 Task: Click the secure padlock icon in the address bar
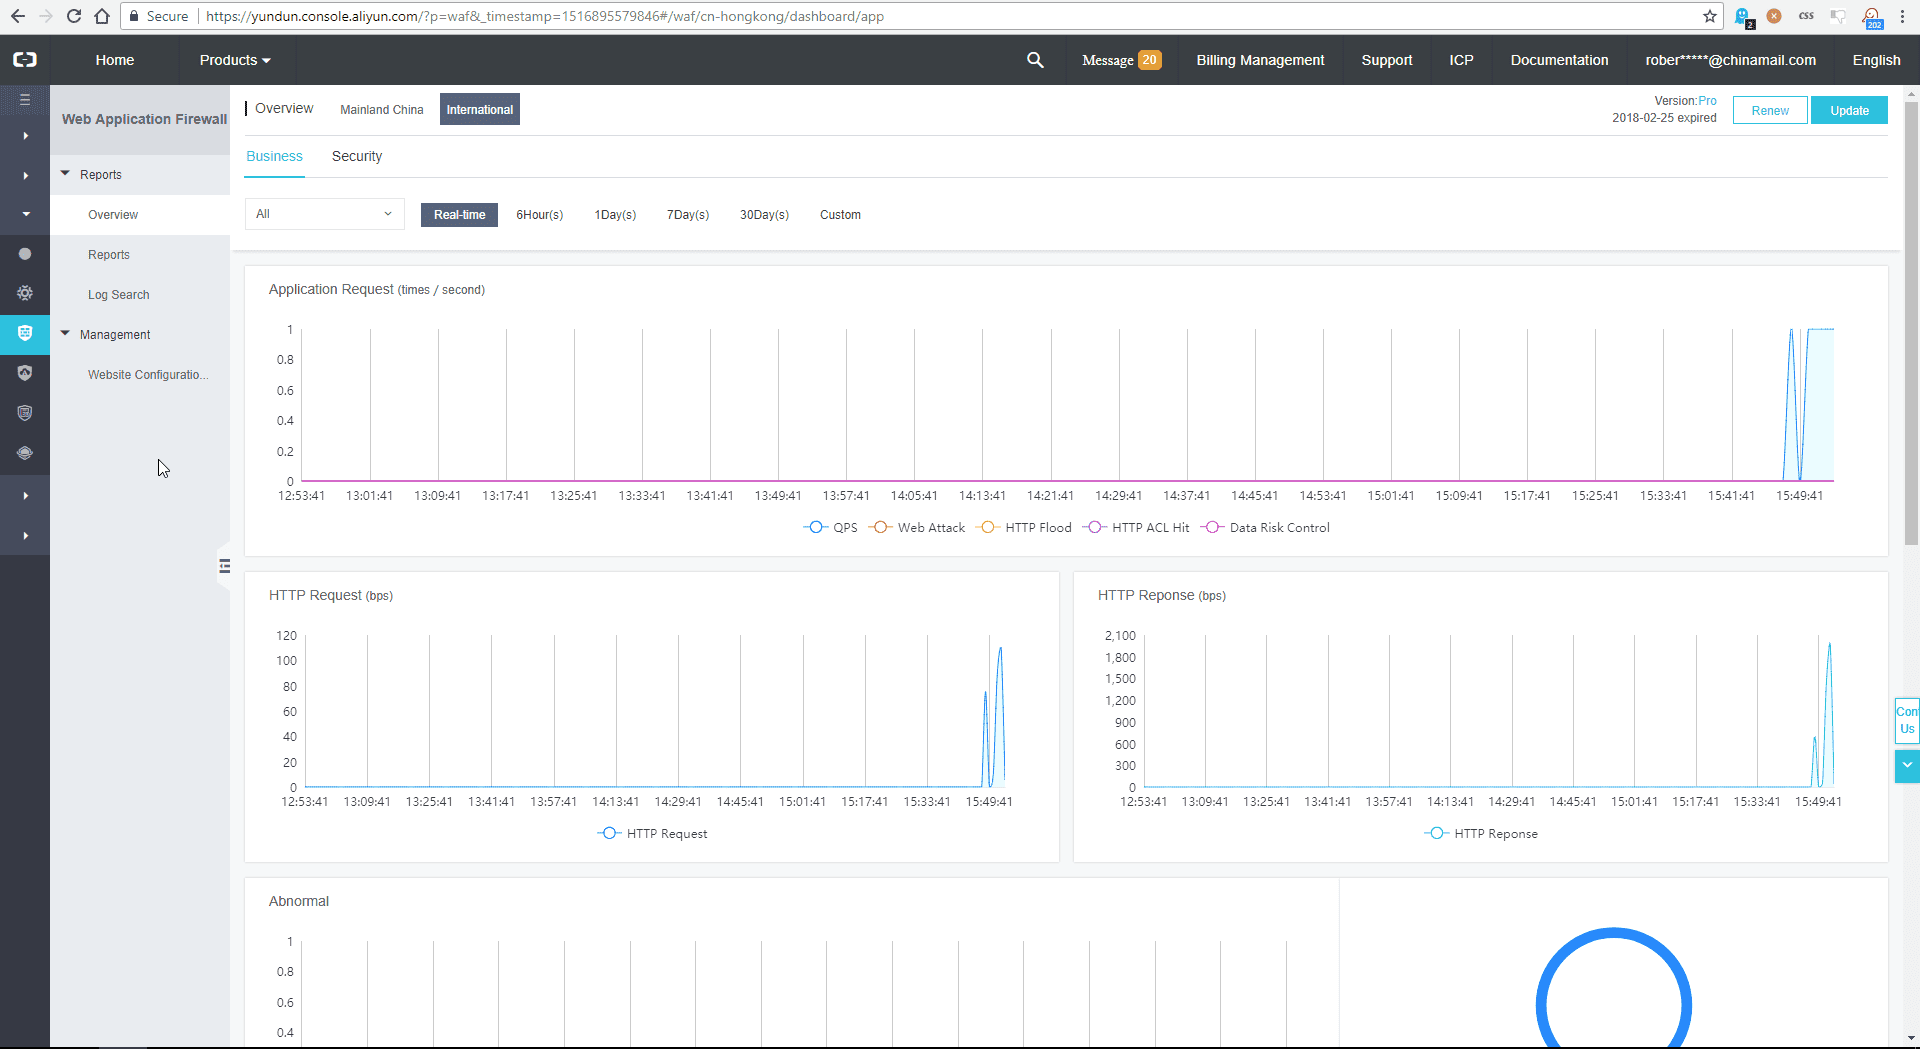pyautogui.click(x=134, y=16)
